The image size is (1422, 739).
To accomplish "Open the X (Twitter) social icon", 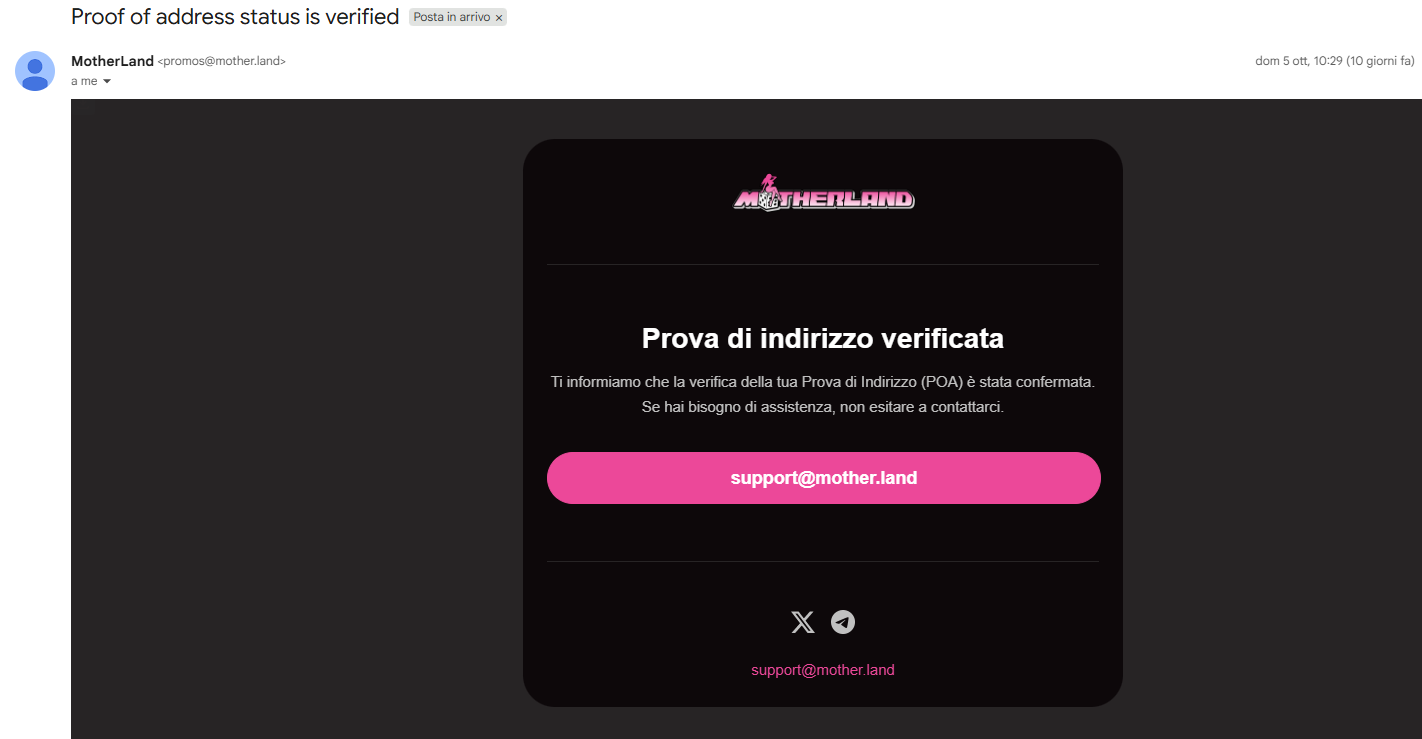I will click(802, 623).
